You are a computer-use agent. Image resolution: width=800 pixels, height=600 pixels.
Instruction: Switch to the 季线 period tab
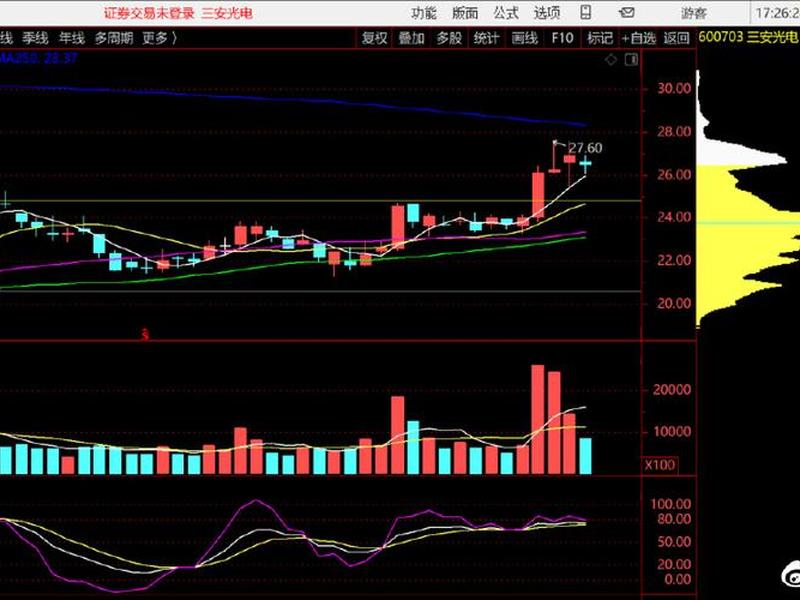coord(35,38)
